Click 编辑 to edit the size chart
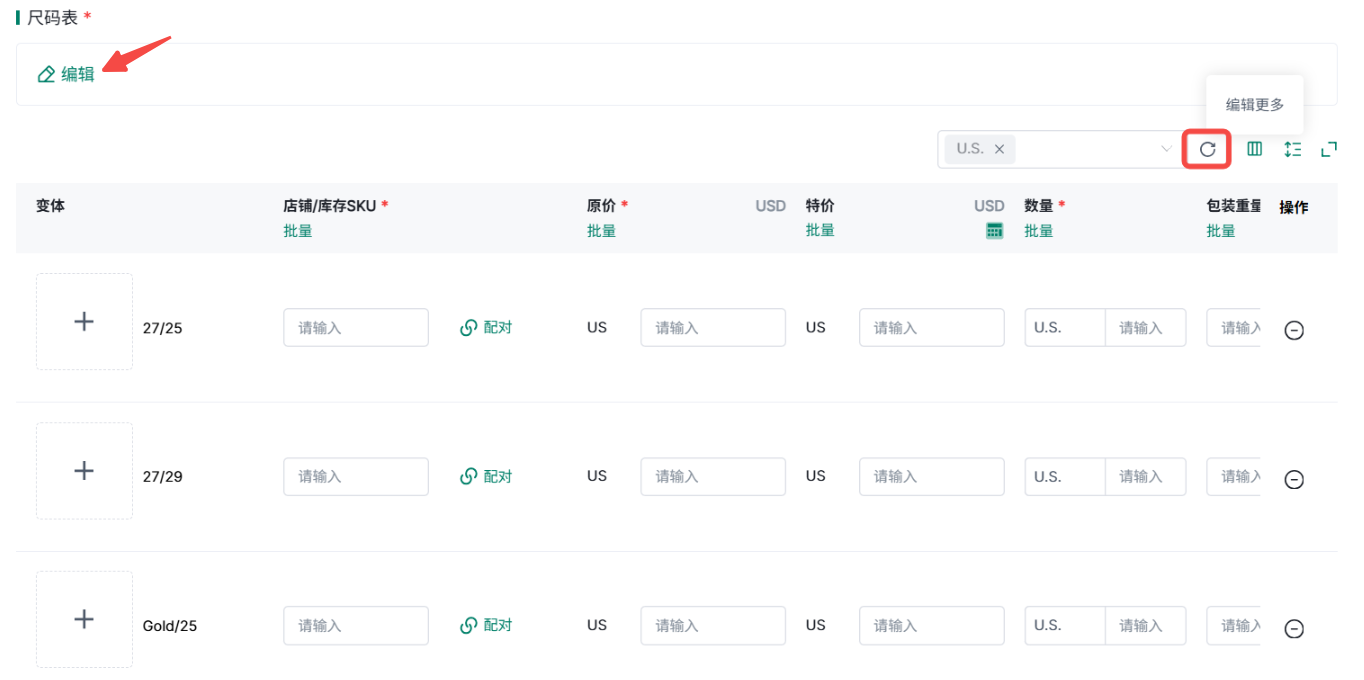Screen dimensions: 1364x680 pyautogui.click(x=66, y=74)
